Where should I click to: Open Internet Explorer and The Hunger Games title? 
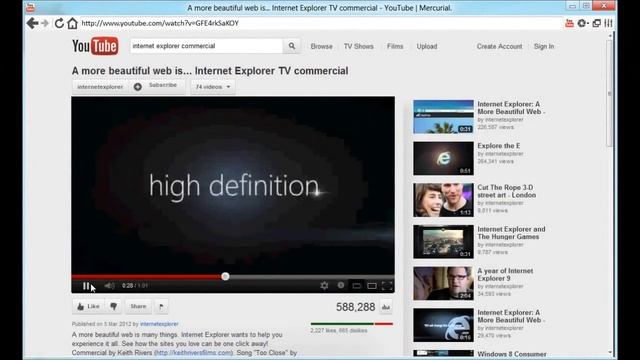click(511, 233)
